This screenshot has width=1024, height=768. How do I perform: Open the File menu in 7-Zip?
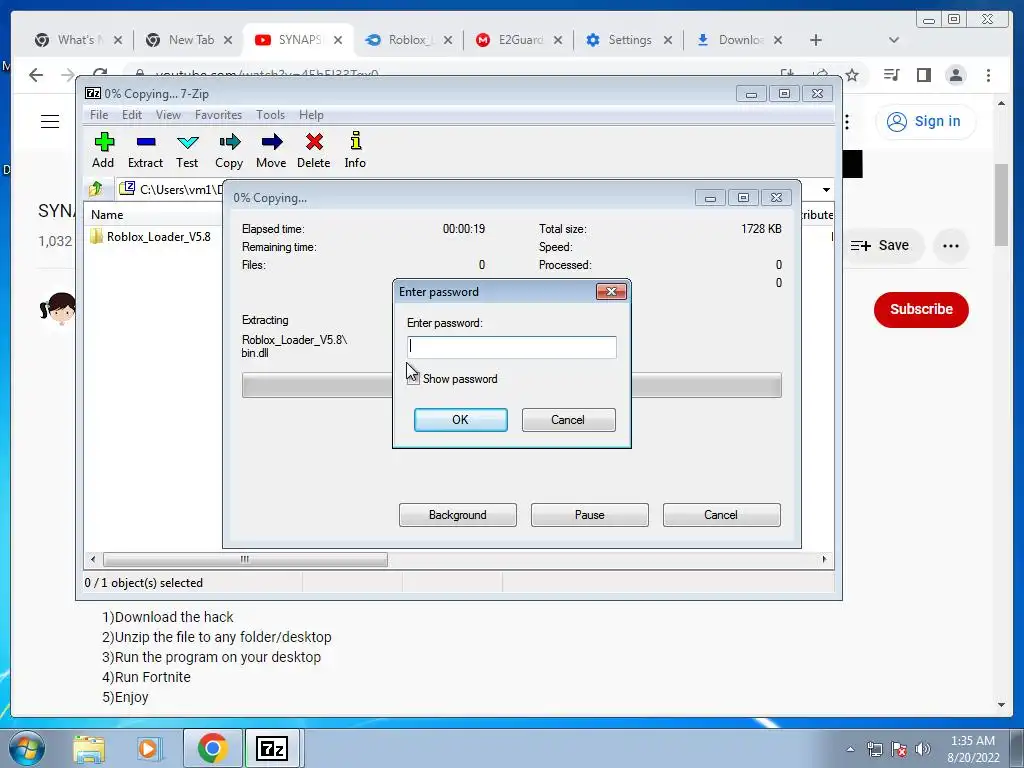[99, 114]
